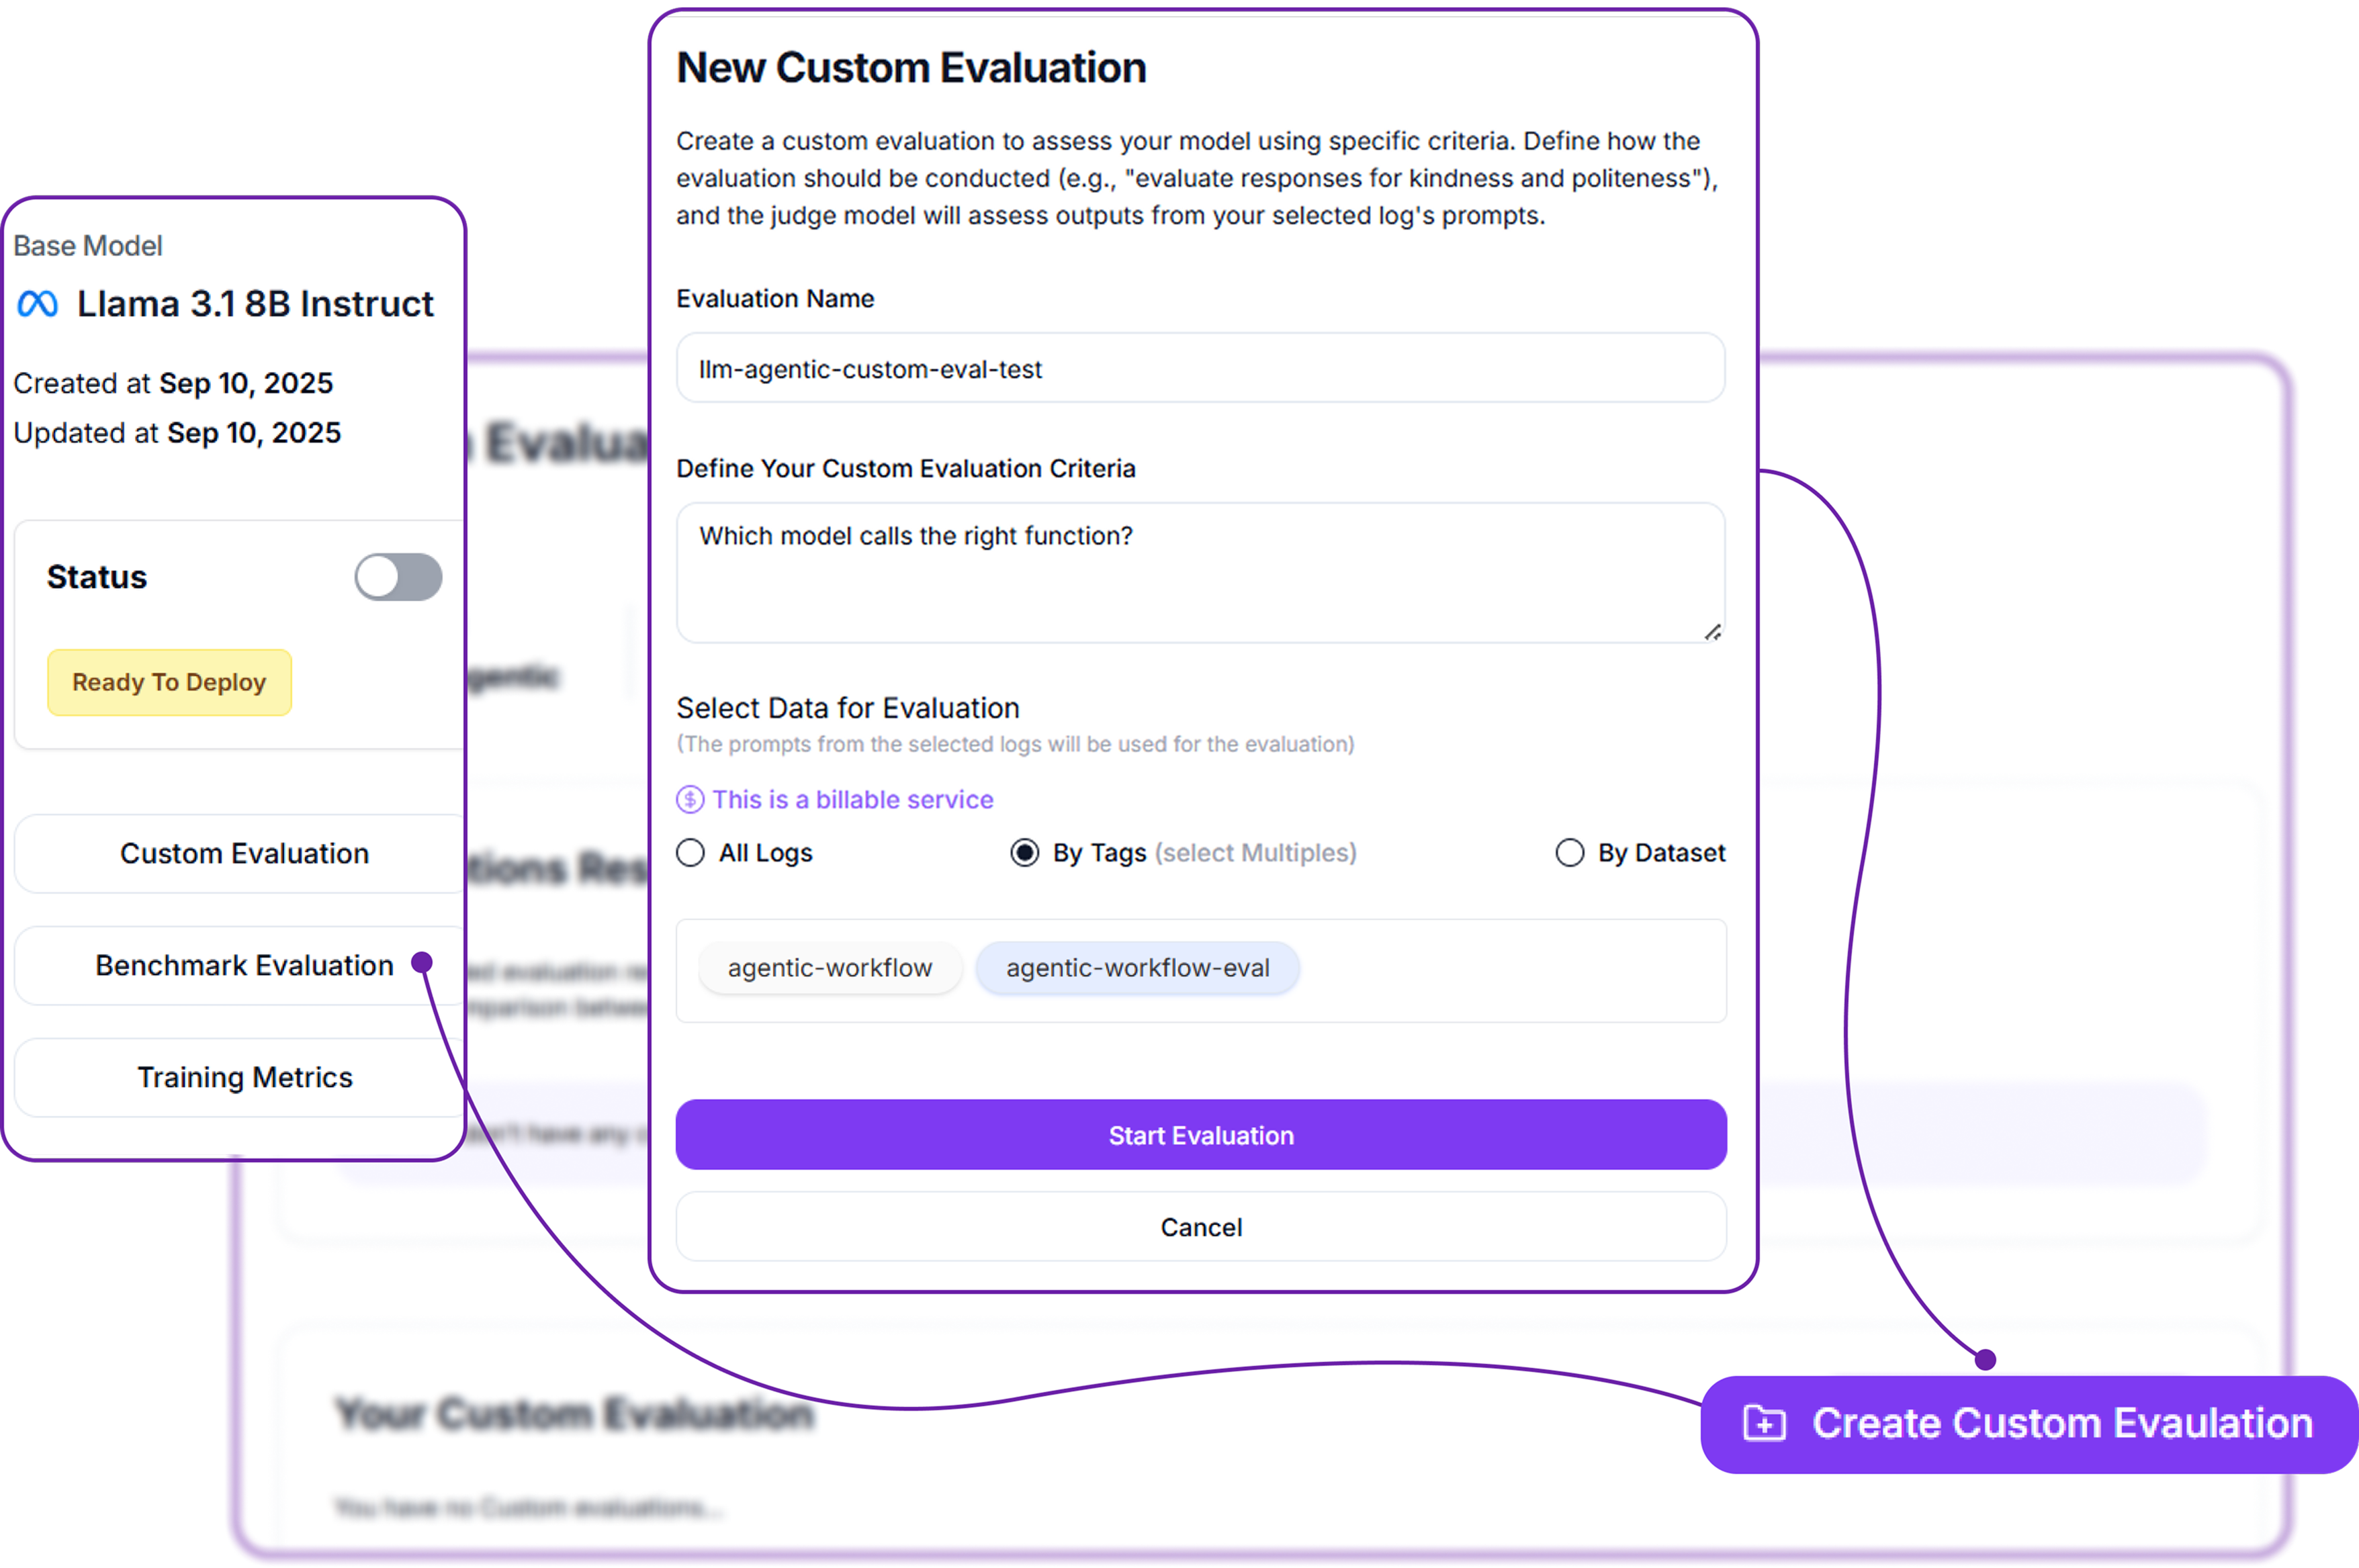Click the resize handle of the criteria textarea

point(1713,632)
